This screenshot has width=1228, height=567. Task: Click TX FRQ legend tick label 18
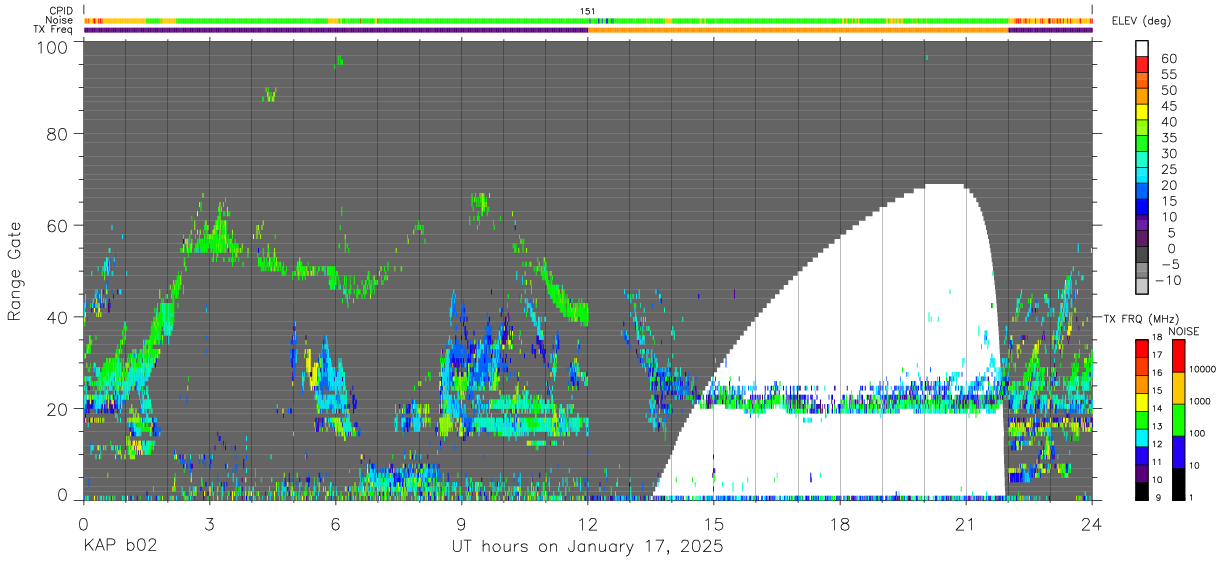1157,337
